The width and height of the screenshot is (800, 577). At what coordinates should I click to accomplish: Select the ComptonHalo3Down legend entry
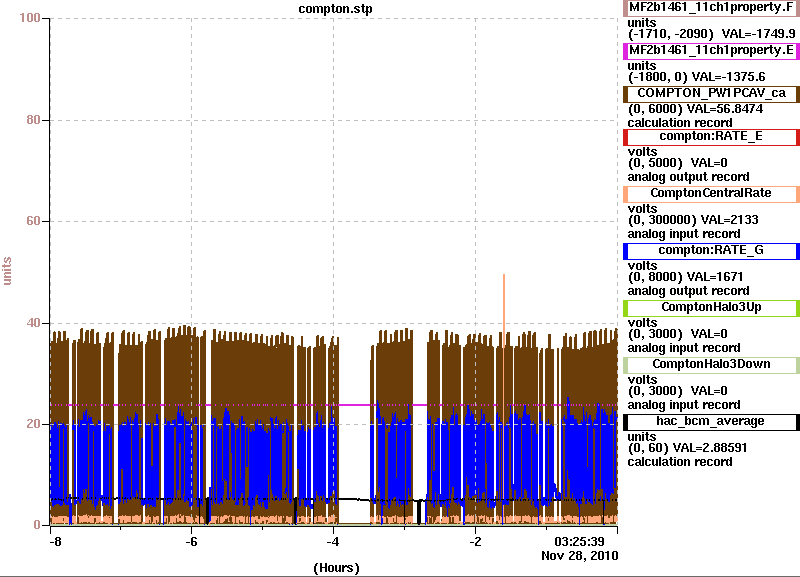click(711, 365)
